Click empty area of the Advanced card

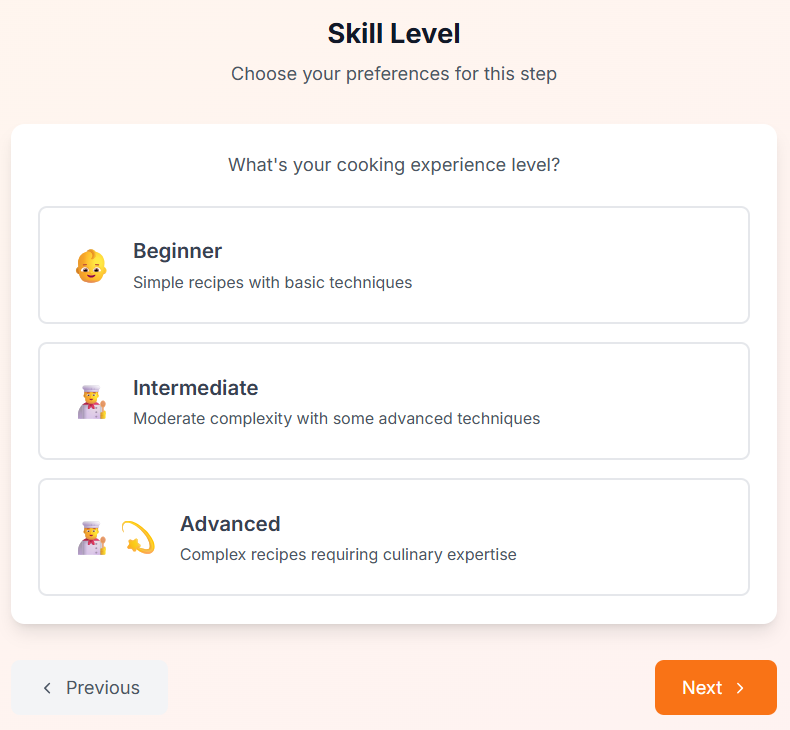pyautogui.click(x=640, y=538)
